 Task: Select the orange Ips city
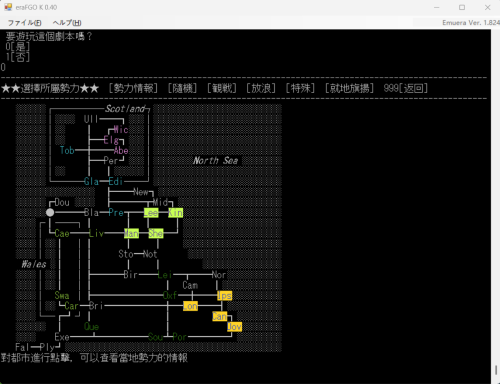pyautogui.click(x=224, y=295)
